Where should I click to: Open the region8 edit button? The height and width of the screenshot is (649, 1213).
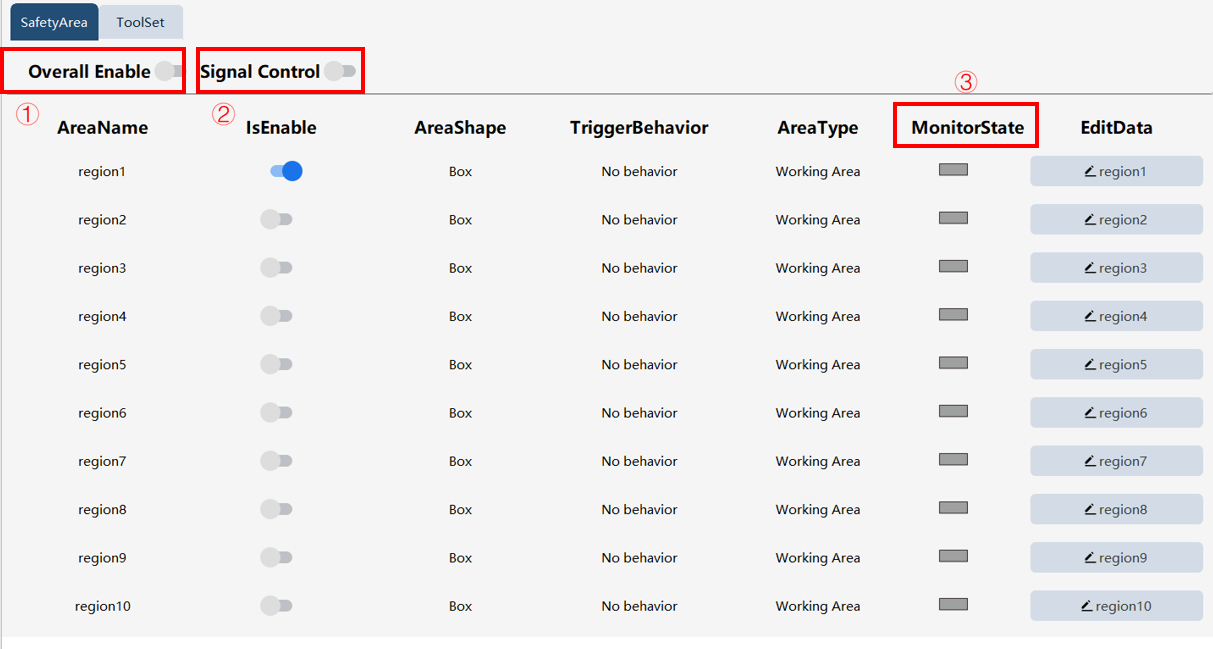pos(1116,509)
